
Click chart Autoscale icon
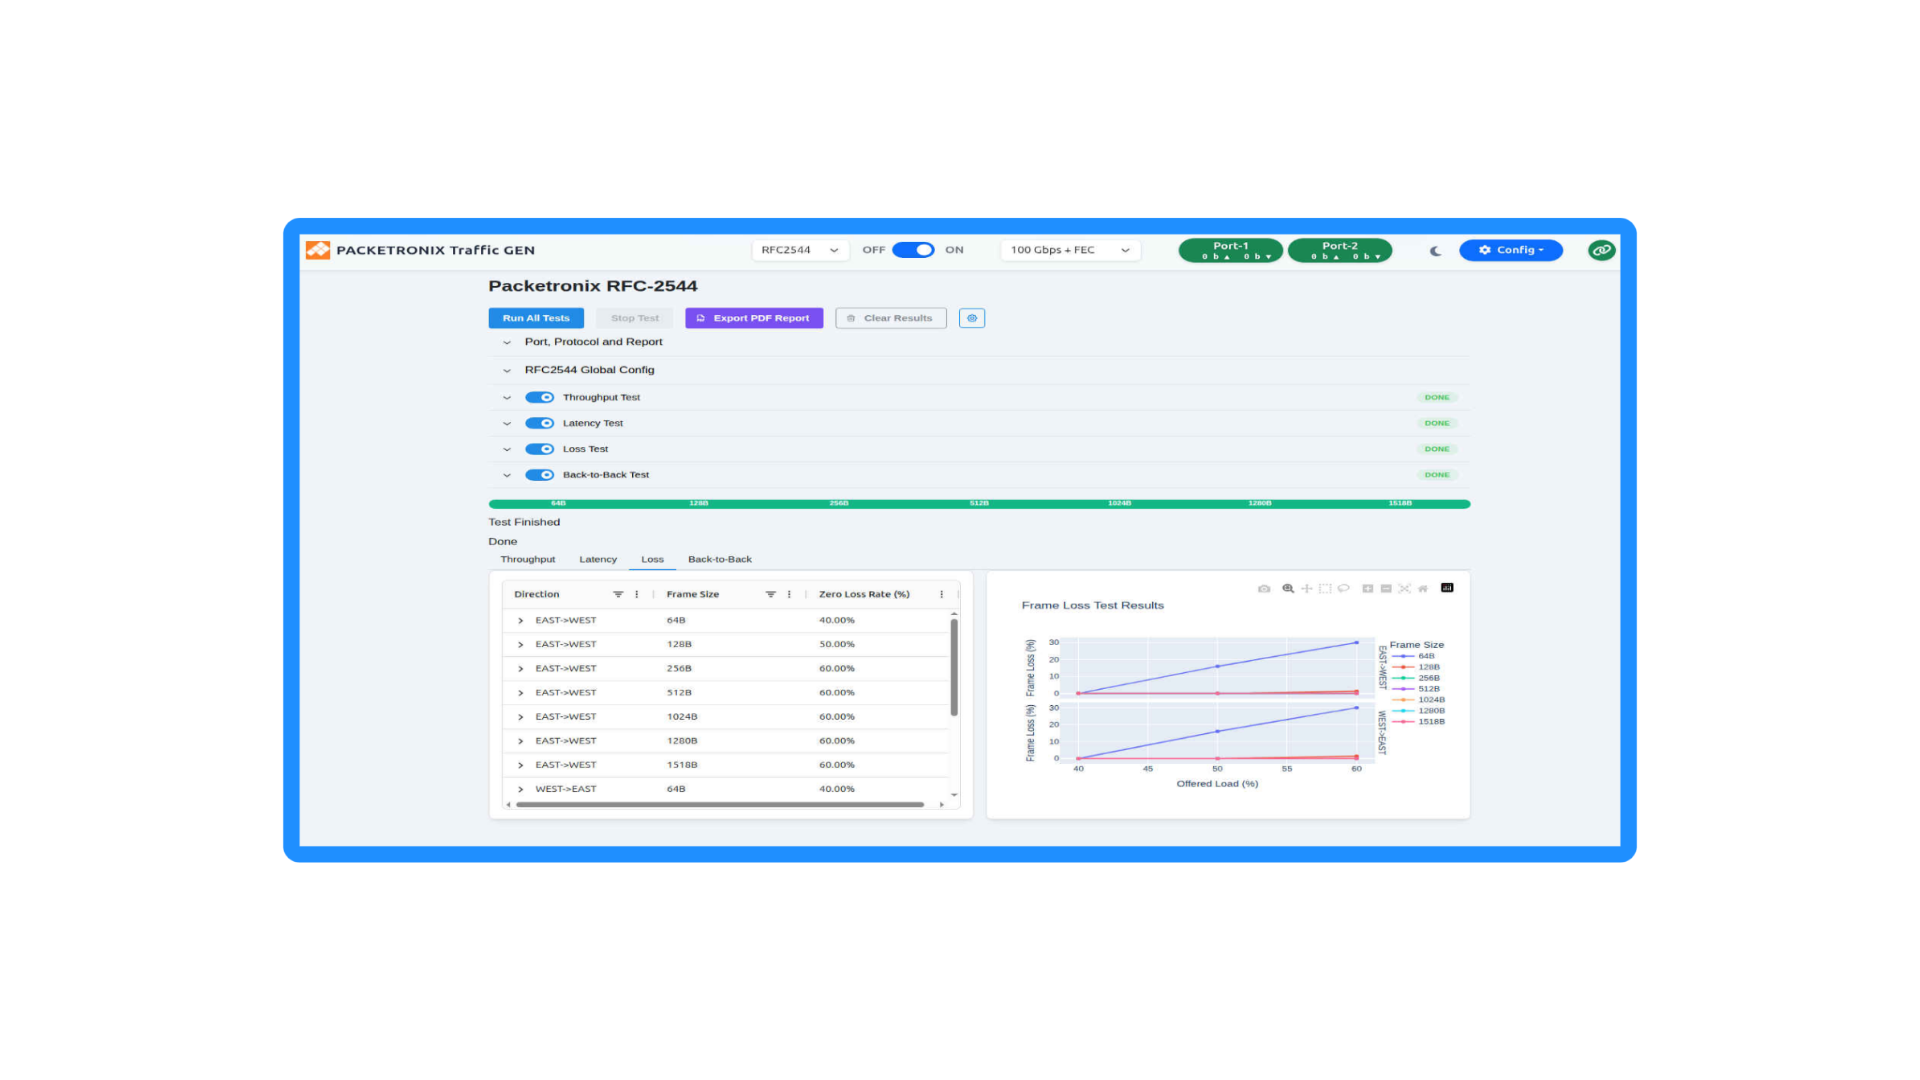pyautogui.click(x=1404, y=589)
